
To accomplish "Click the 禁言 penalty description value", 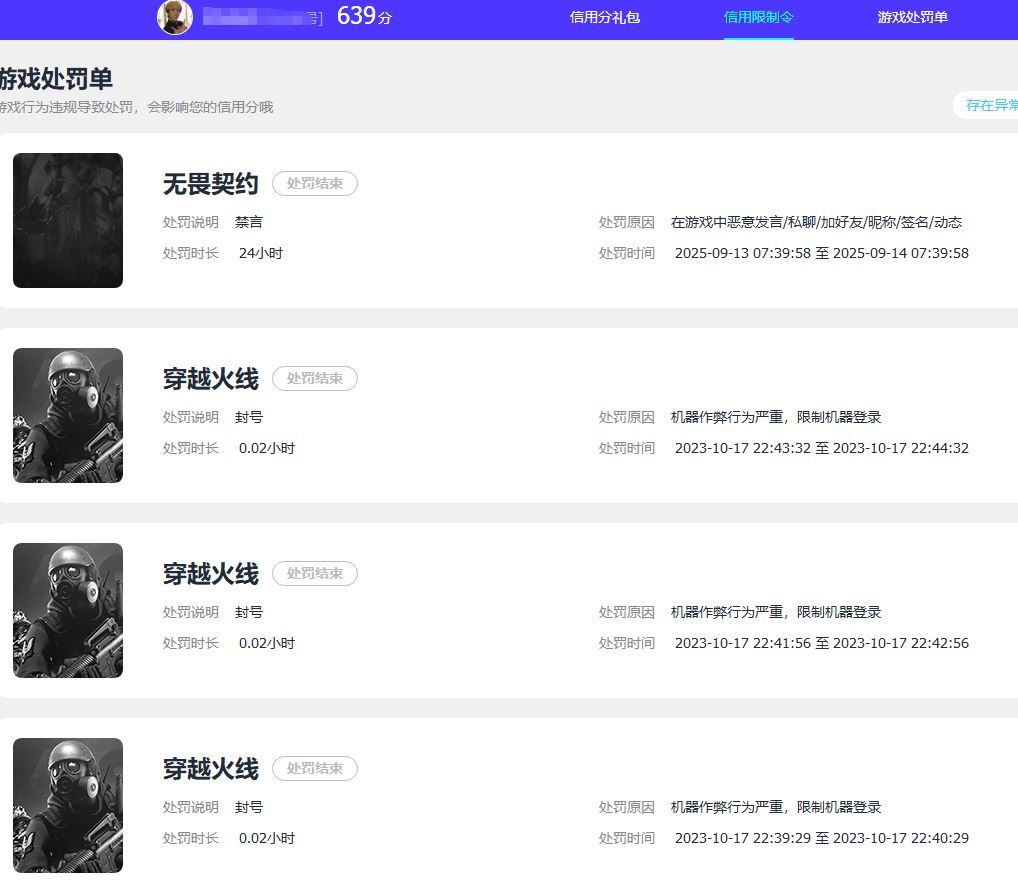I will (x=249, y=222).
